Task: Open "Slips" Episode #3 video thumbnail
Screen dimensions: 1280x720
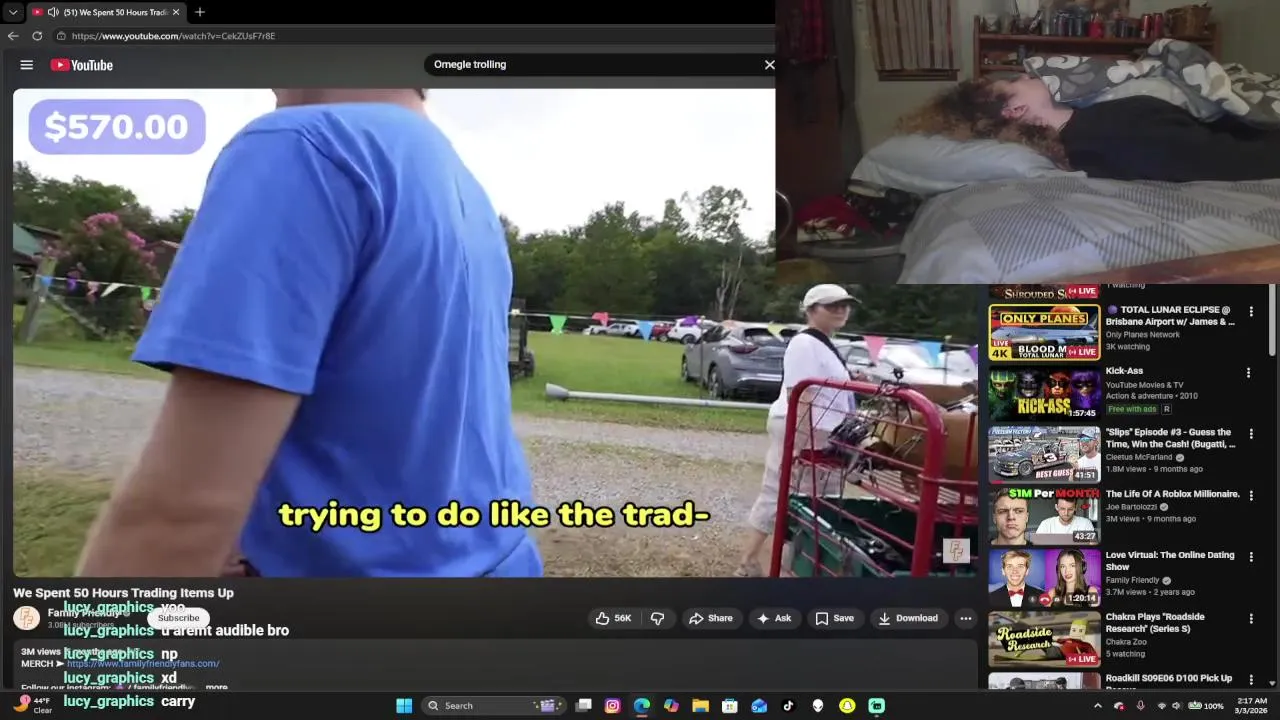Action: (x=1044, y=455)
